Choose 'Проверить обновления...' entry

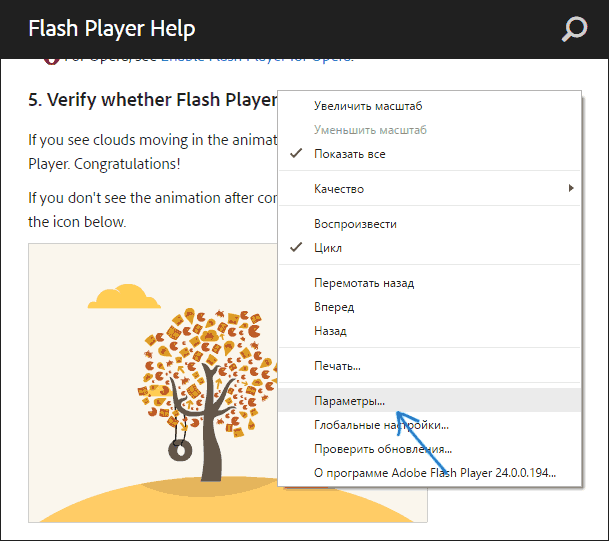[382, 449]
